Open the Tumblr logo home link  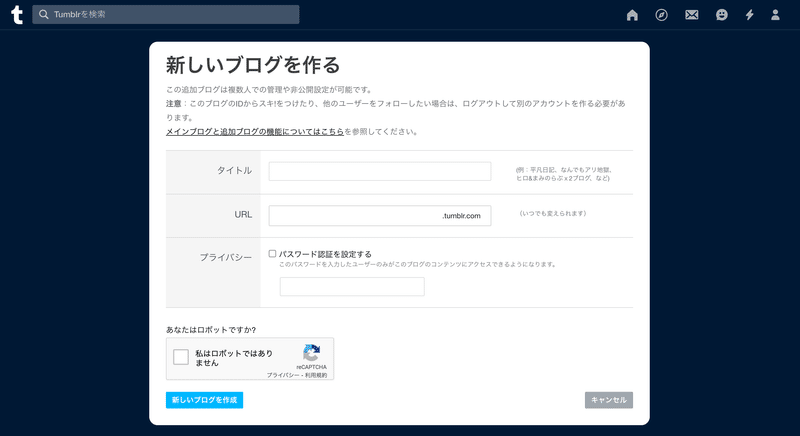click(x=17, y=15)
